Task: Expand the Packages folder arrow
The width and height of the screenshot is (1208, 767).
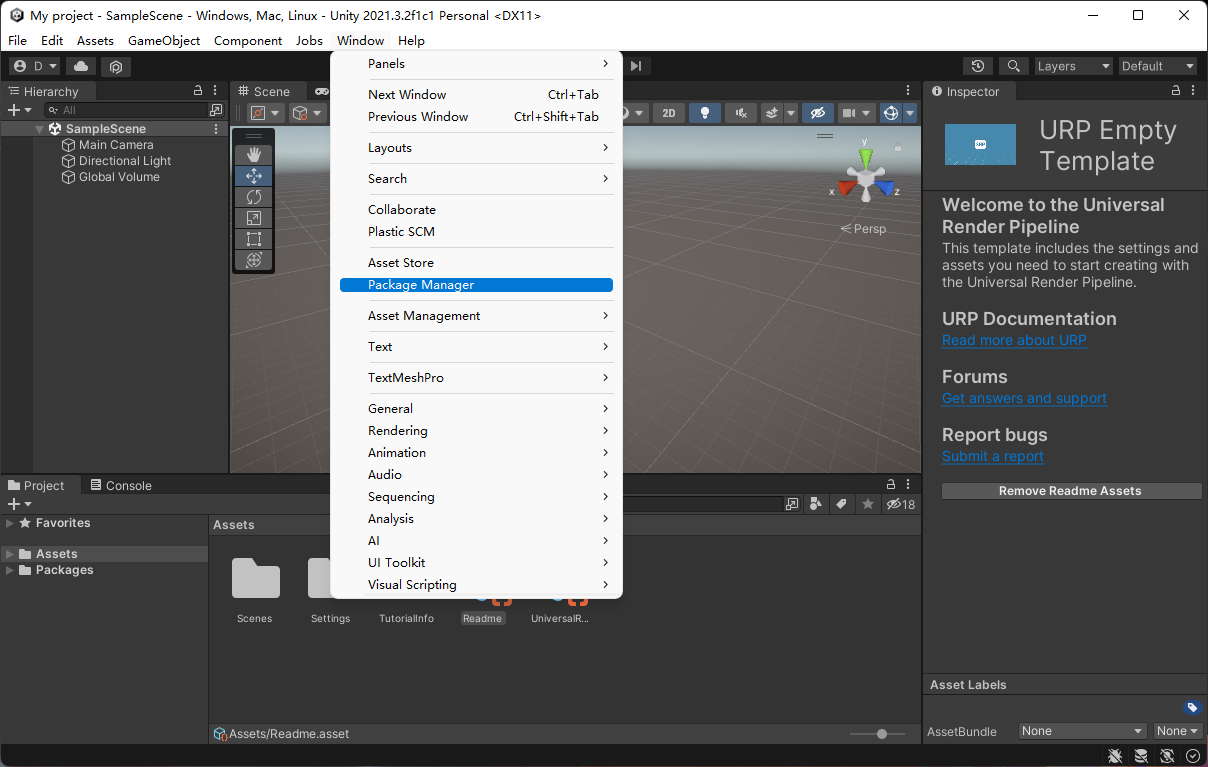Action: [x=9, y=570]
